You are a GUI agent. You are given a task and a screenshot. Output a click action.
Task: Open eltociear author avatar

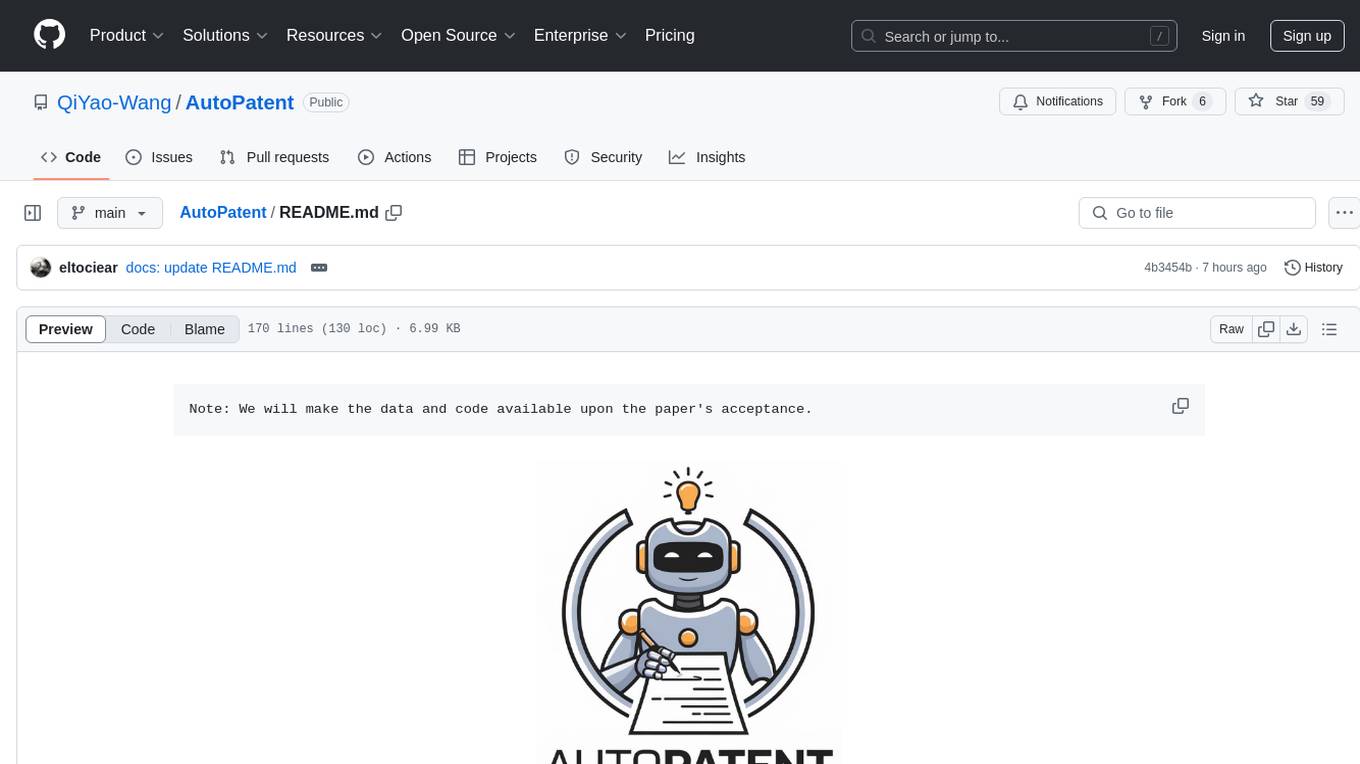click(x=41, y=268)
